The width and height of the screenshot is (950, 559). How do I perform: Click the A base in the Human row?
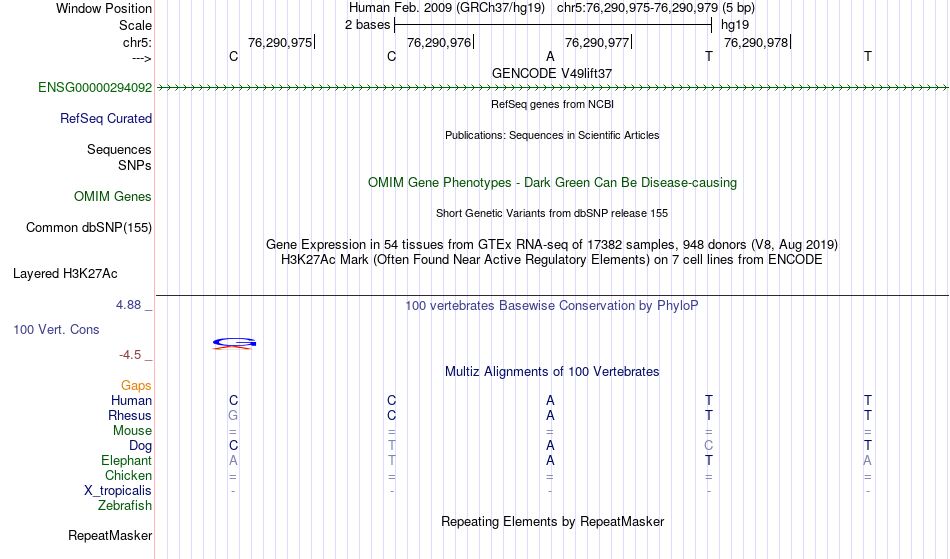tap(550, 401)
